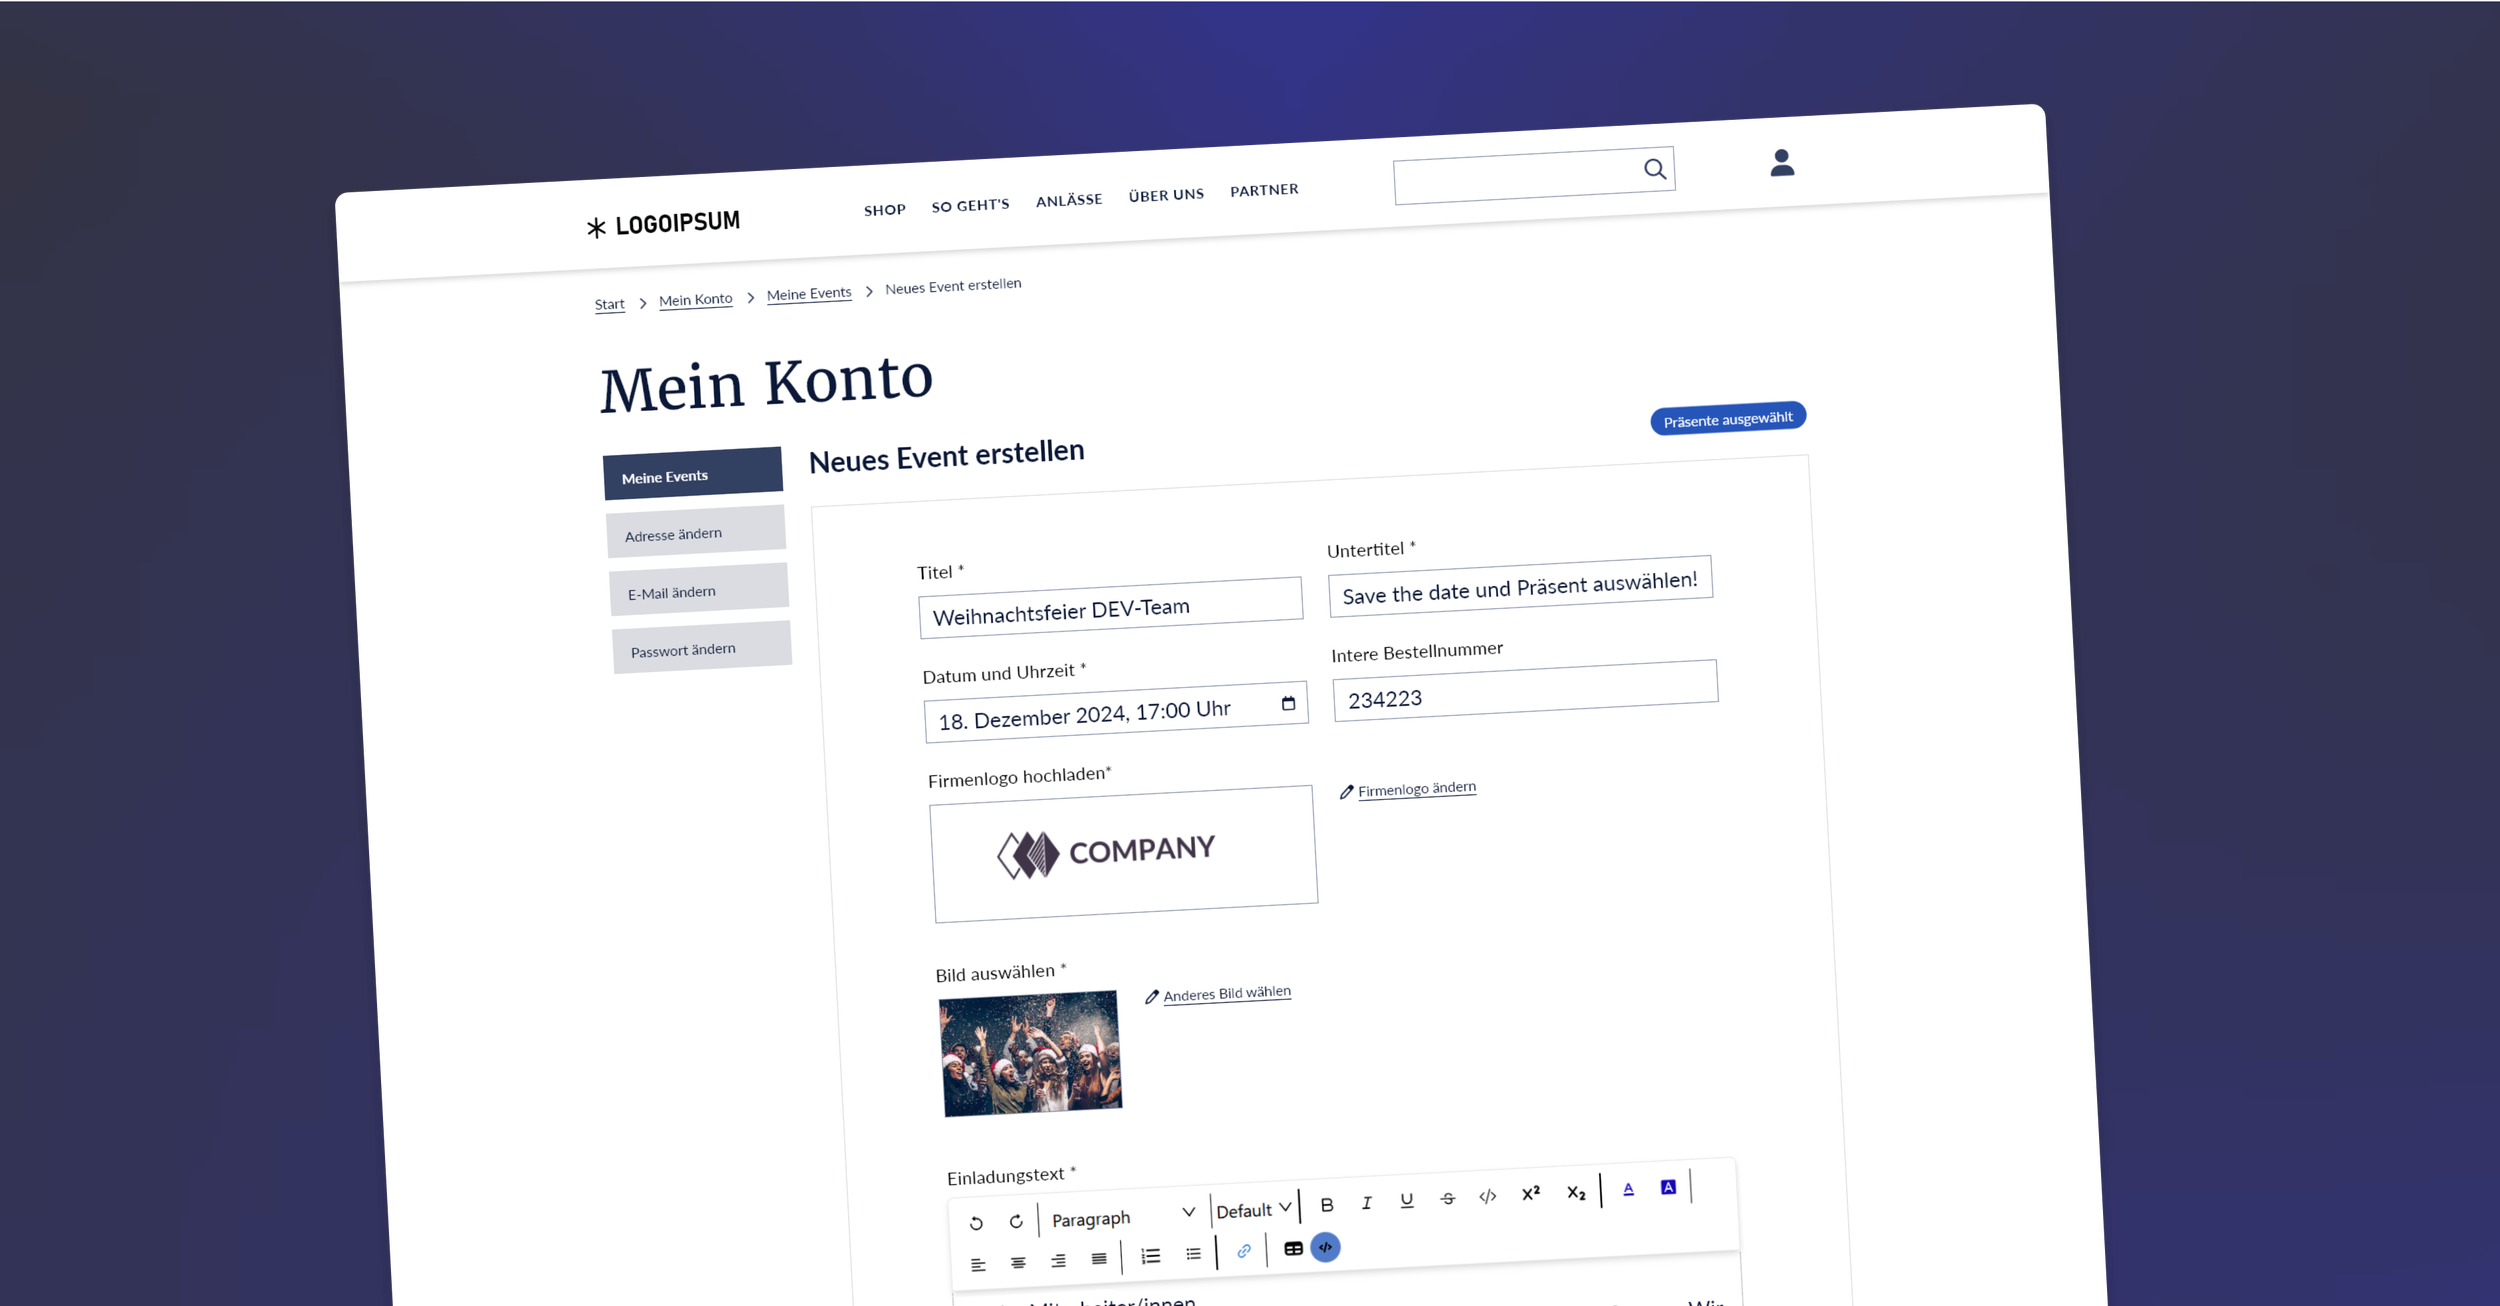Toggle bold formatting
The image size is (2500, 1306).
pyautogui.click(x=1327, y=1205)
